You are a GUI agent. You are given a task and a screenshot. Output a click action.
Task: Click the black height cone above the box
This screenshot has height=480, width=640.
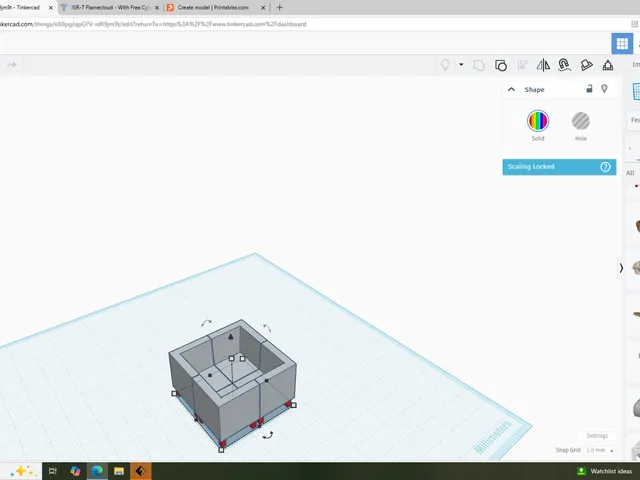(x=231, y=336)
